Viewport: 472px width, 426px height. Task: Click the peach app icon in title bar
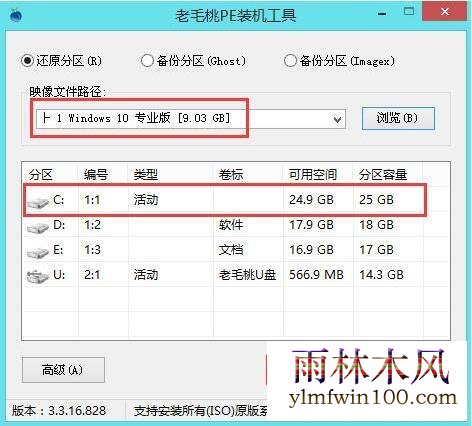tap(16, 15)
